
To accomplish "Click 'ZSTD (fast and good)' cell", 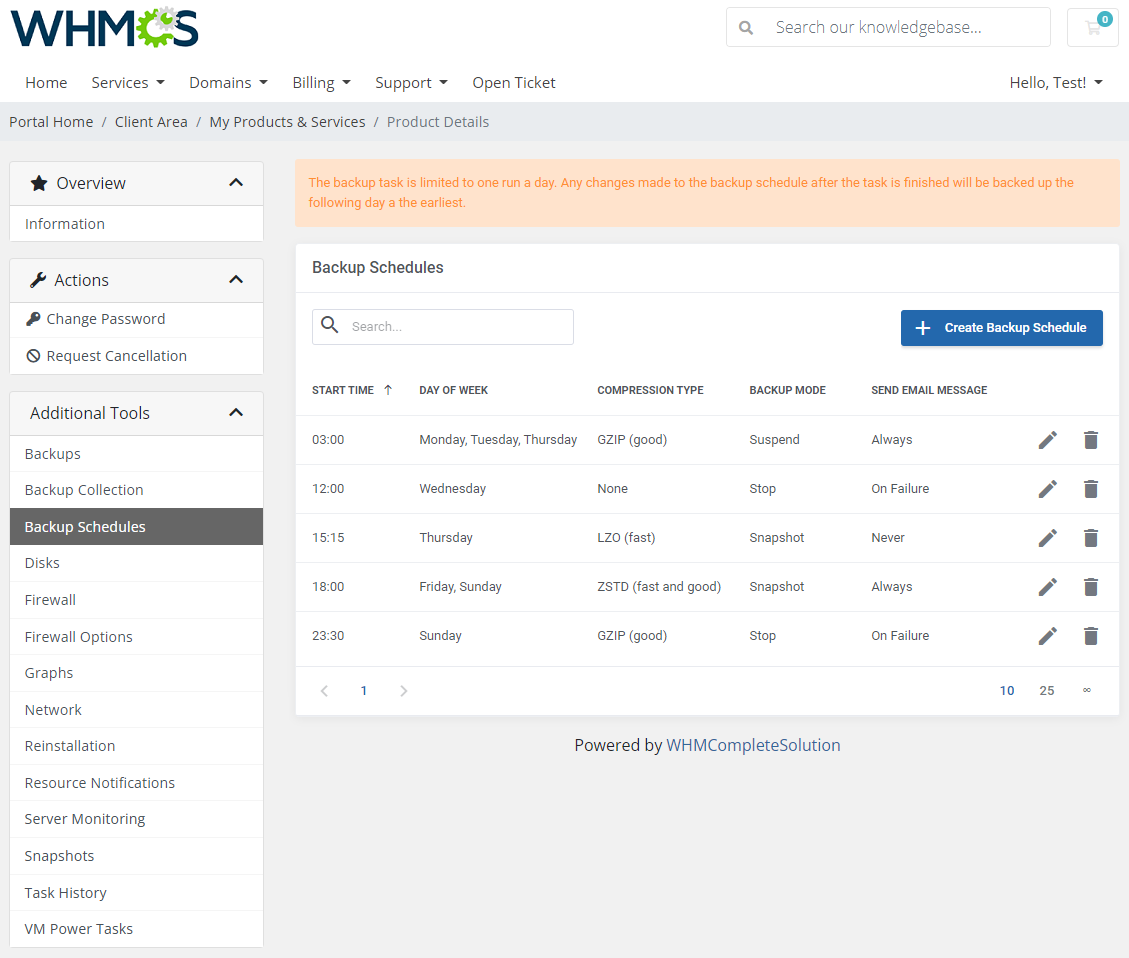I will (659, 587).
